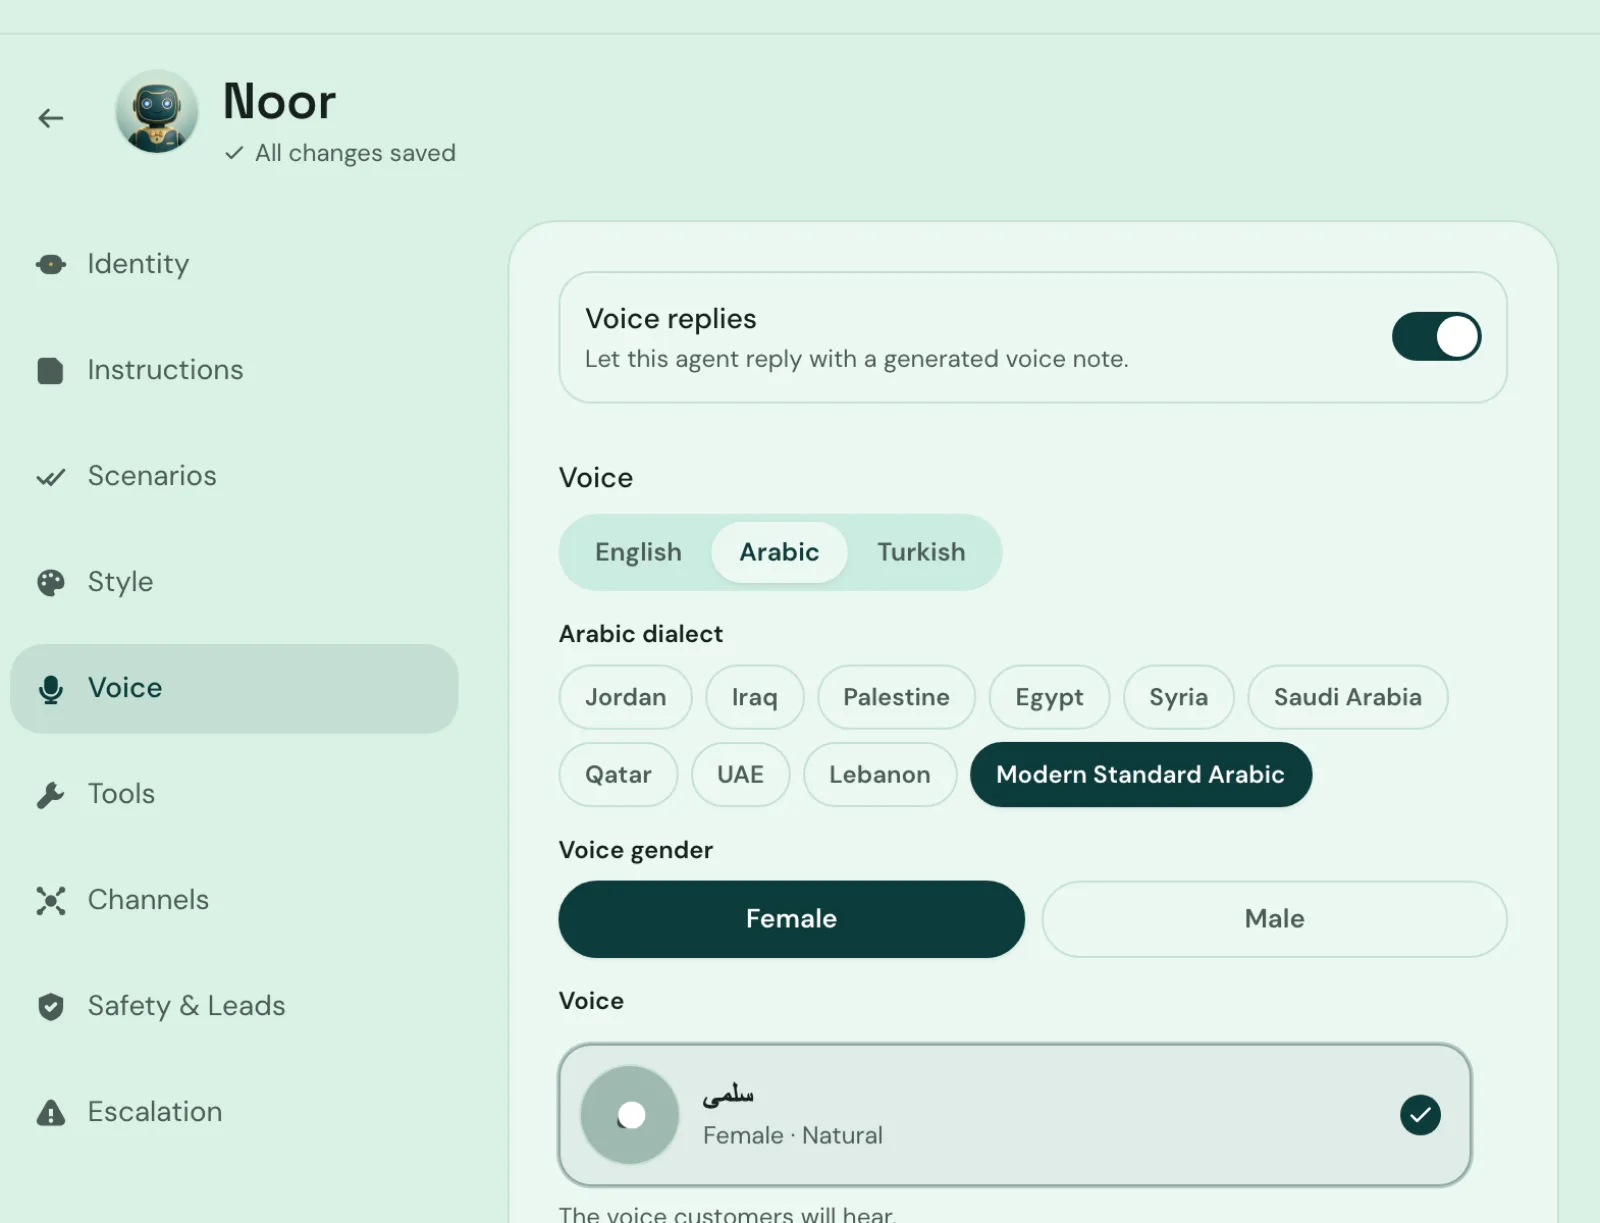Image resolution: width=1600 pixels, height=1223 pixels.
Task: Click the Instructions note icon
Action: coord(50,371)
